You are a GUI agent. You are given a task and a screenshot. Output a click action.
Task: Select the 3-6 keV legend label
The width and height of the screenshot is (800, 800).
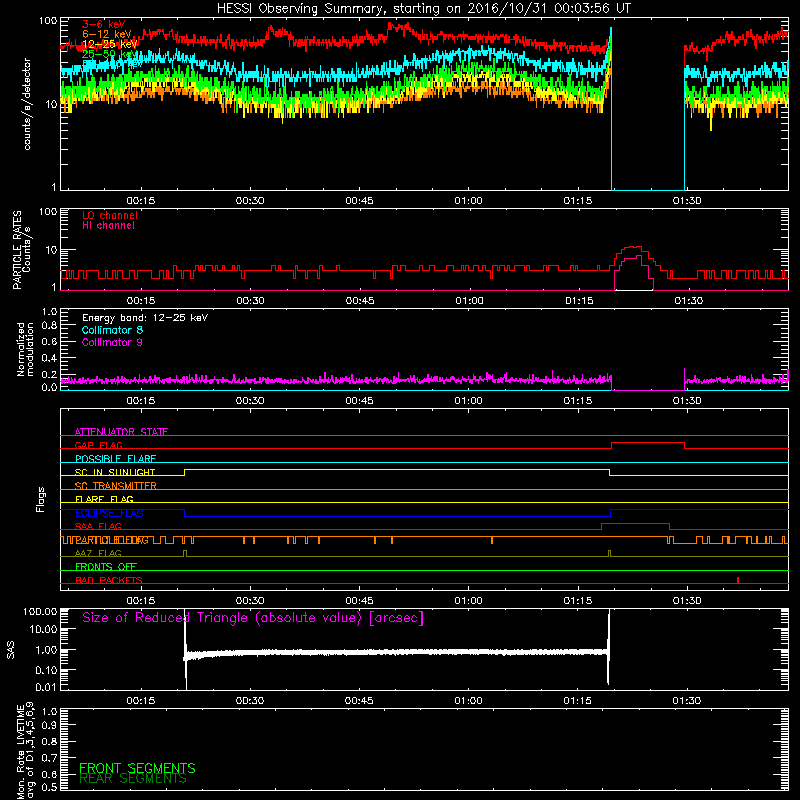tap(104, 24)
